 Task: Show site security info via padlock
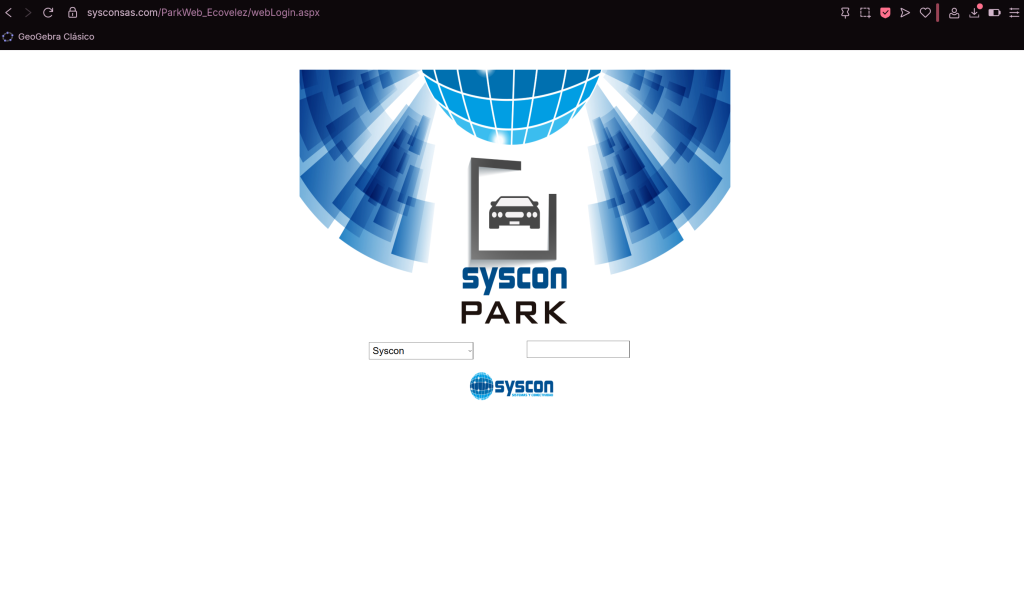pos(72,12)
